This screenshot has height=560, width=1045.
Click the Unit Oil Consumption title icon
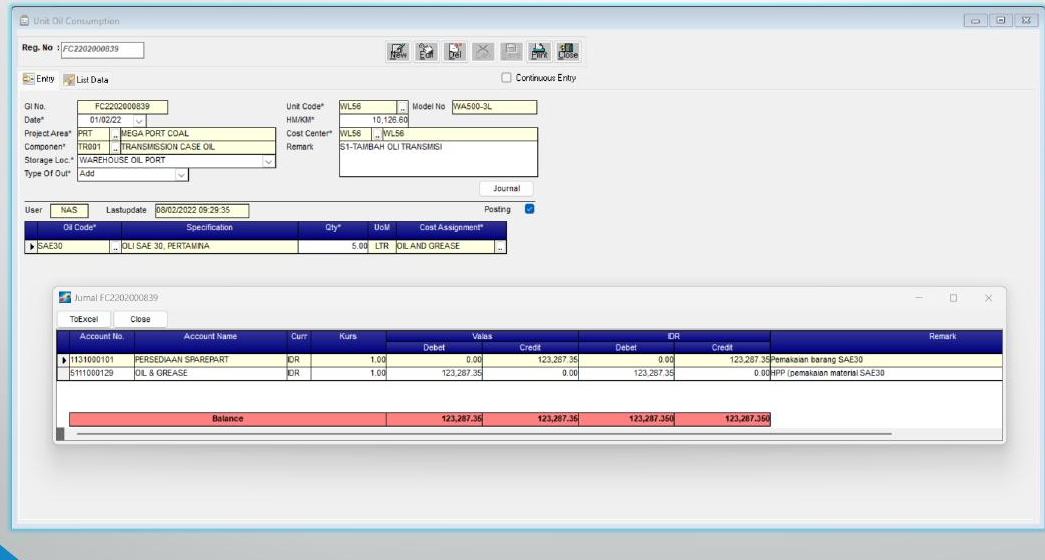(25, 21)
